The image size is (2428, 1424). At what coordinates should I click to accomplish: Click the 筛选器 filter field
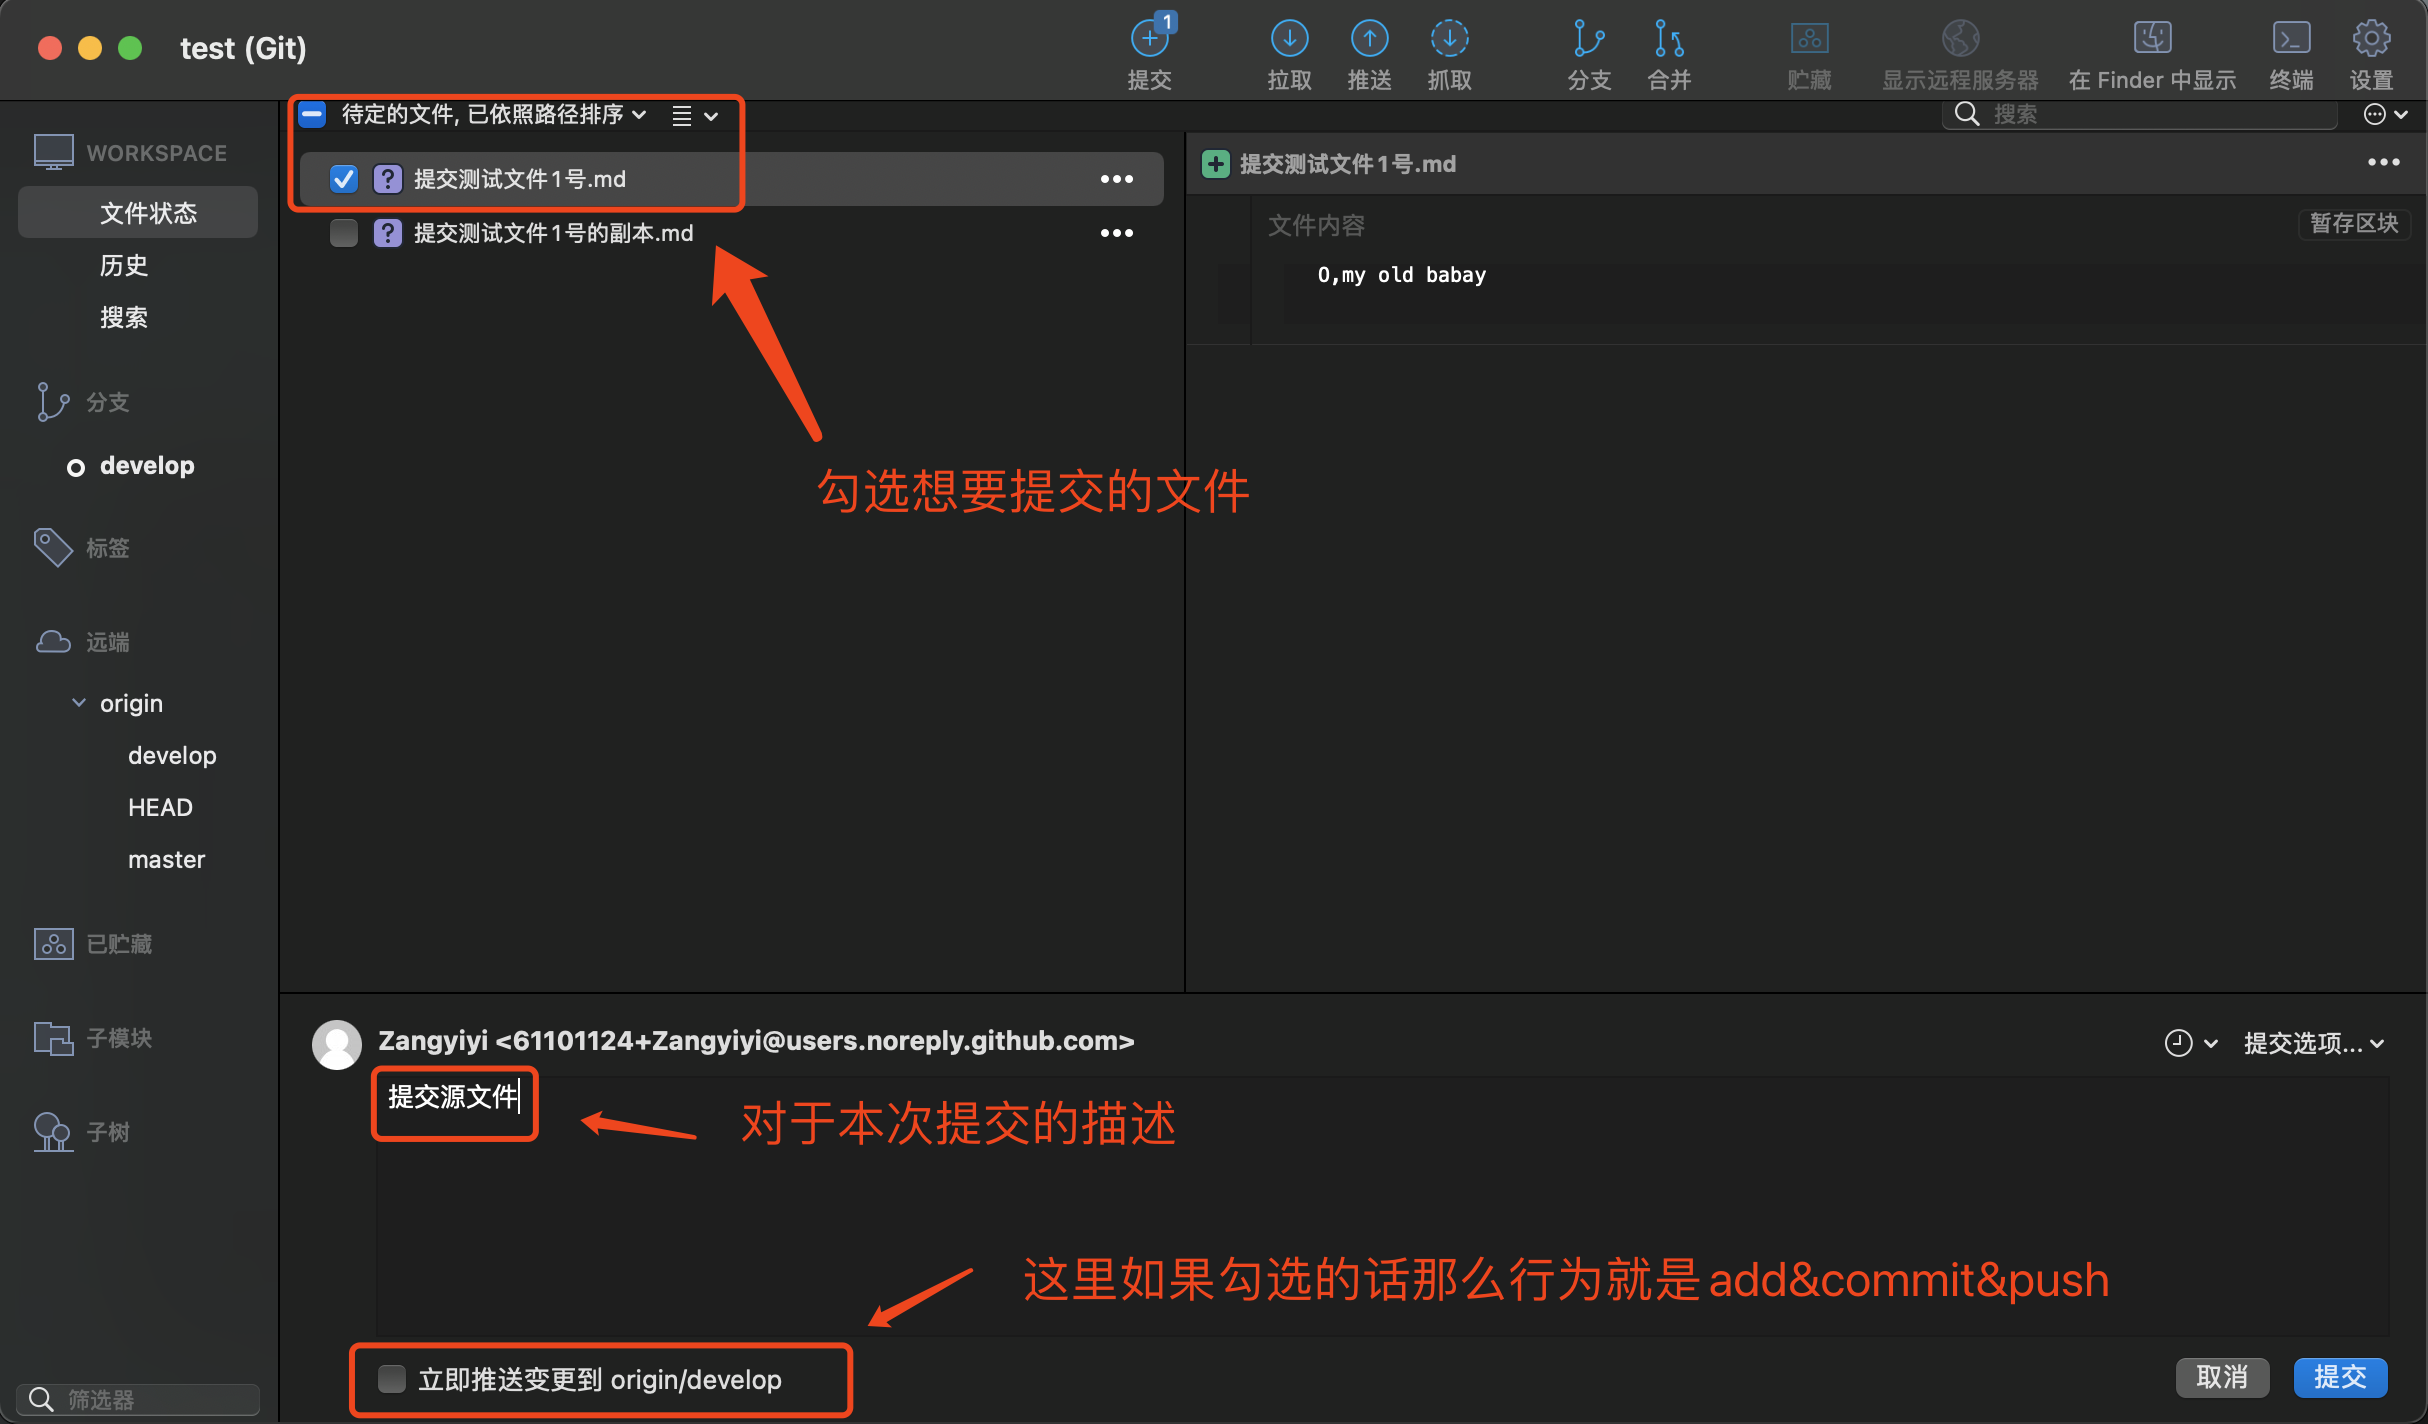pyautogui.click(x=150, y=1399)
